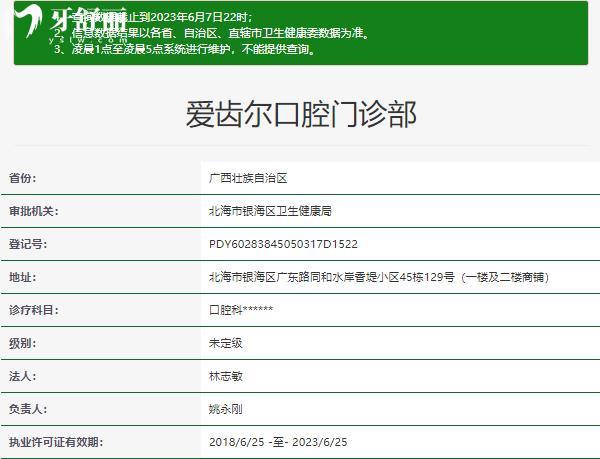Image resolution: width=600 pixels, height=459 pixels.
Task: Click the legal person name 林志敏
Action: coord(226,376)
